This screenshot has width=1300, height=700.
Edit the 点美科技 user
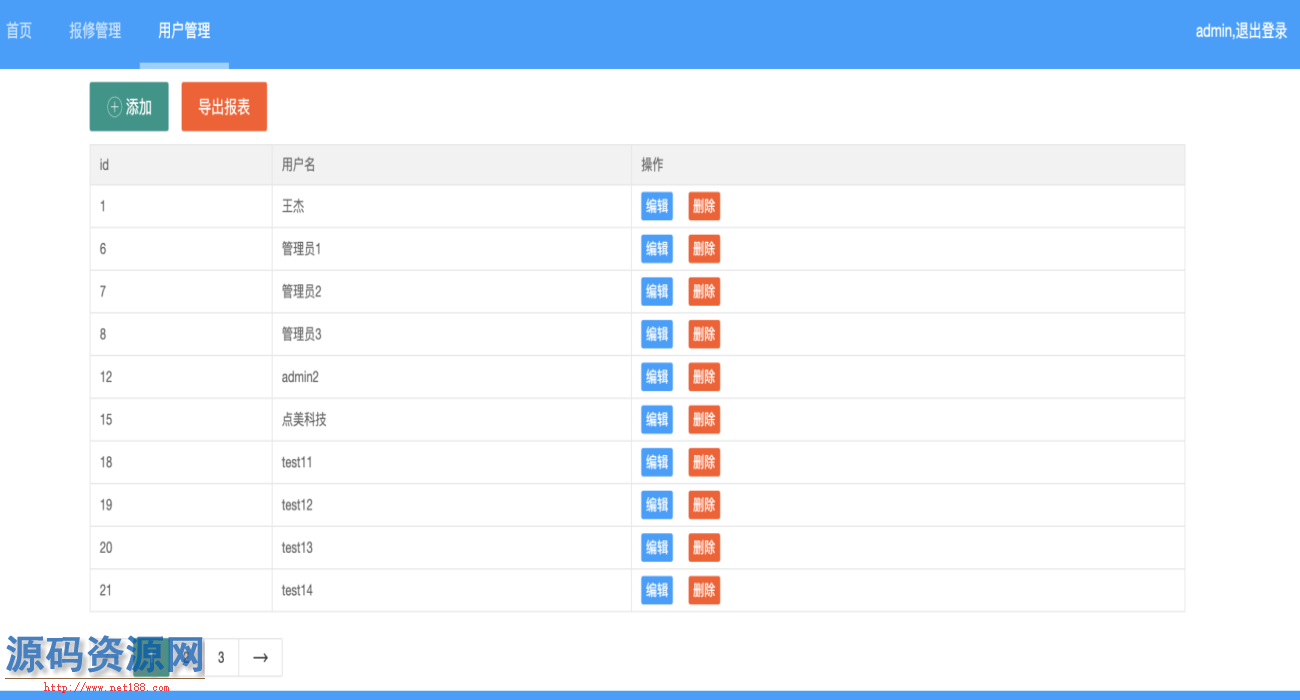(x=657, y=419)
